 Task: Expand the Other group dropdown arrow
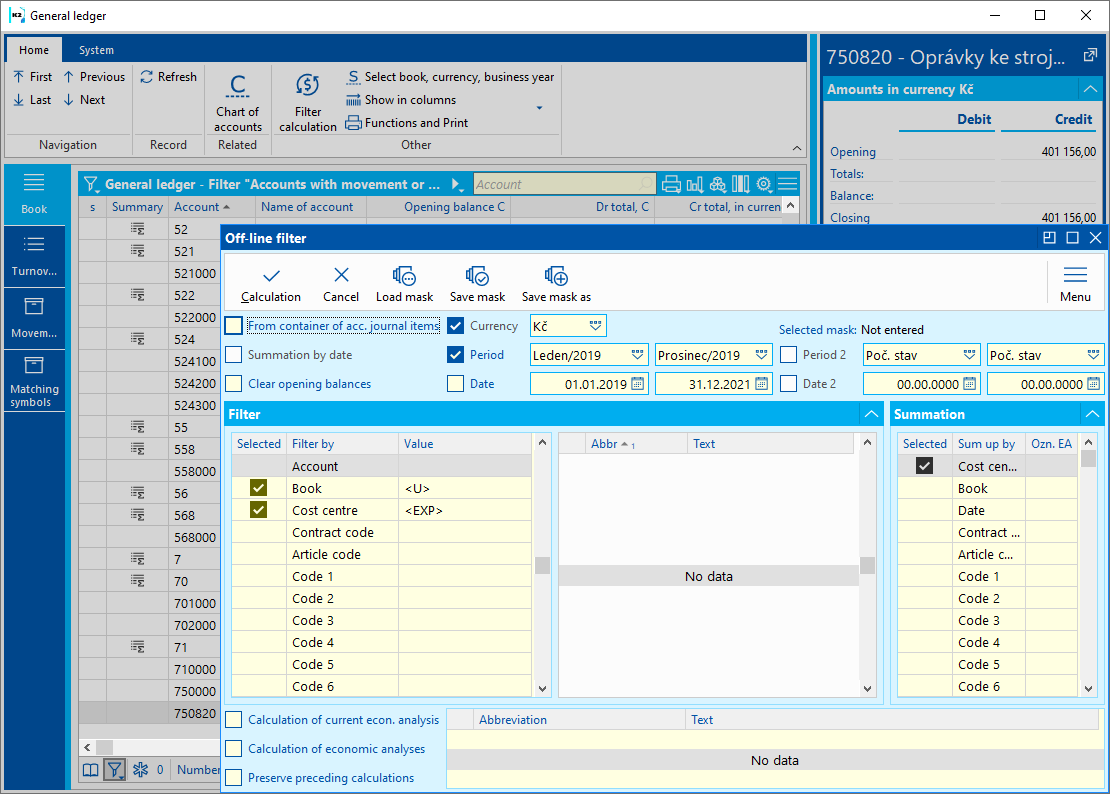539,108
